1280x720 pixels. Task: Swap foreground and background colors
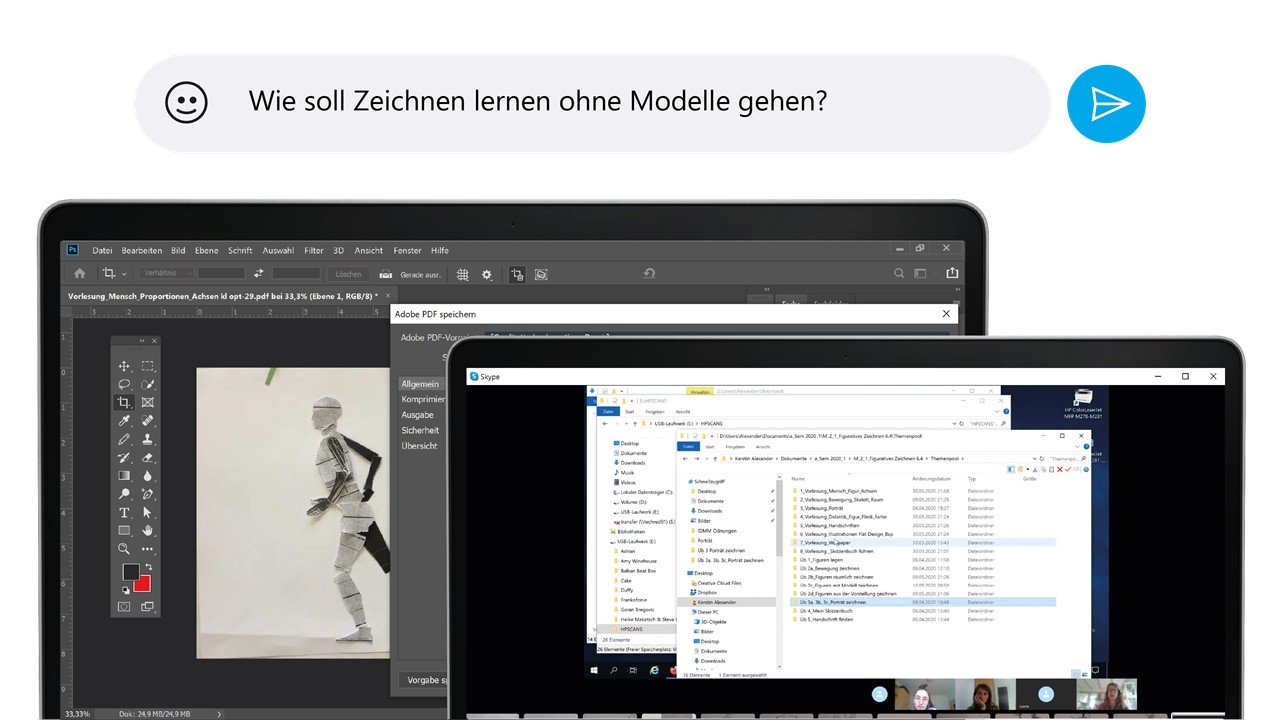pos(148,566)
